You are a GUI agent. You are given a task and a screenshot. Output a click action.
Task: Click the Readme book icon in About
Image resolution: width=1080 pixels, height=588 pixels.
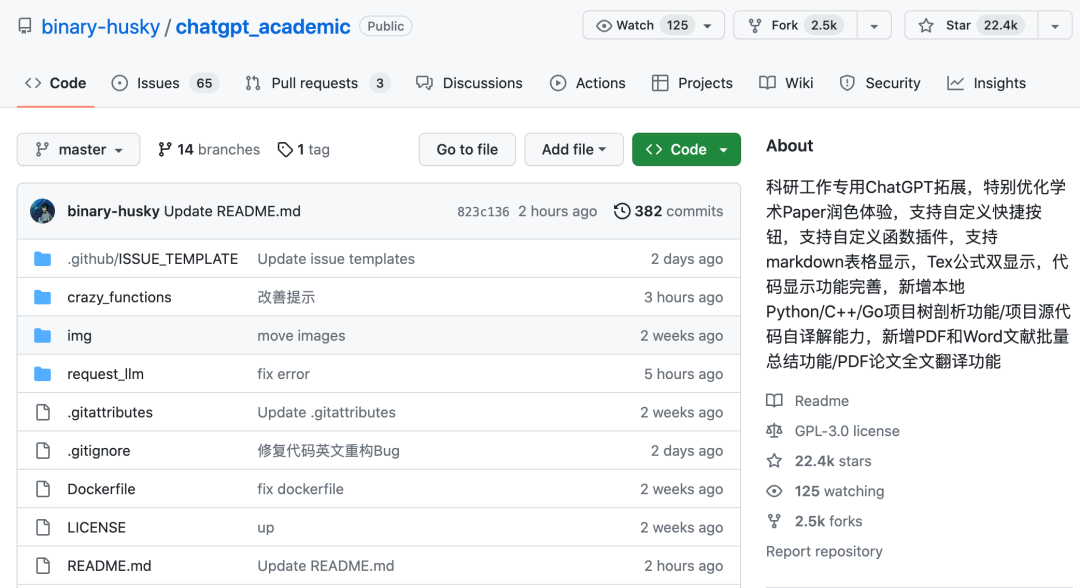point(774,401)
